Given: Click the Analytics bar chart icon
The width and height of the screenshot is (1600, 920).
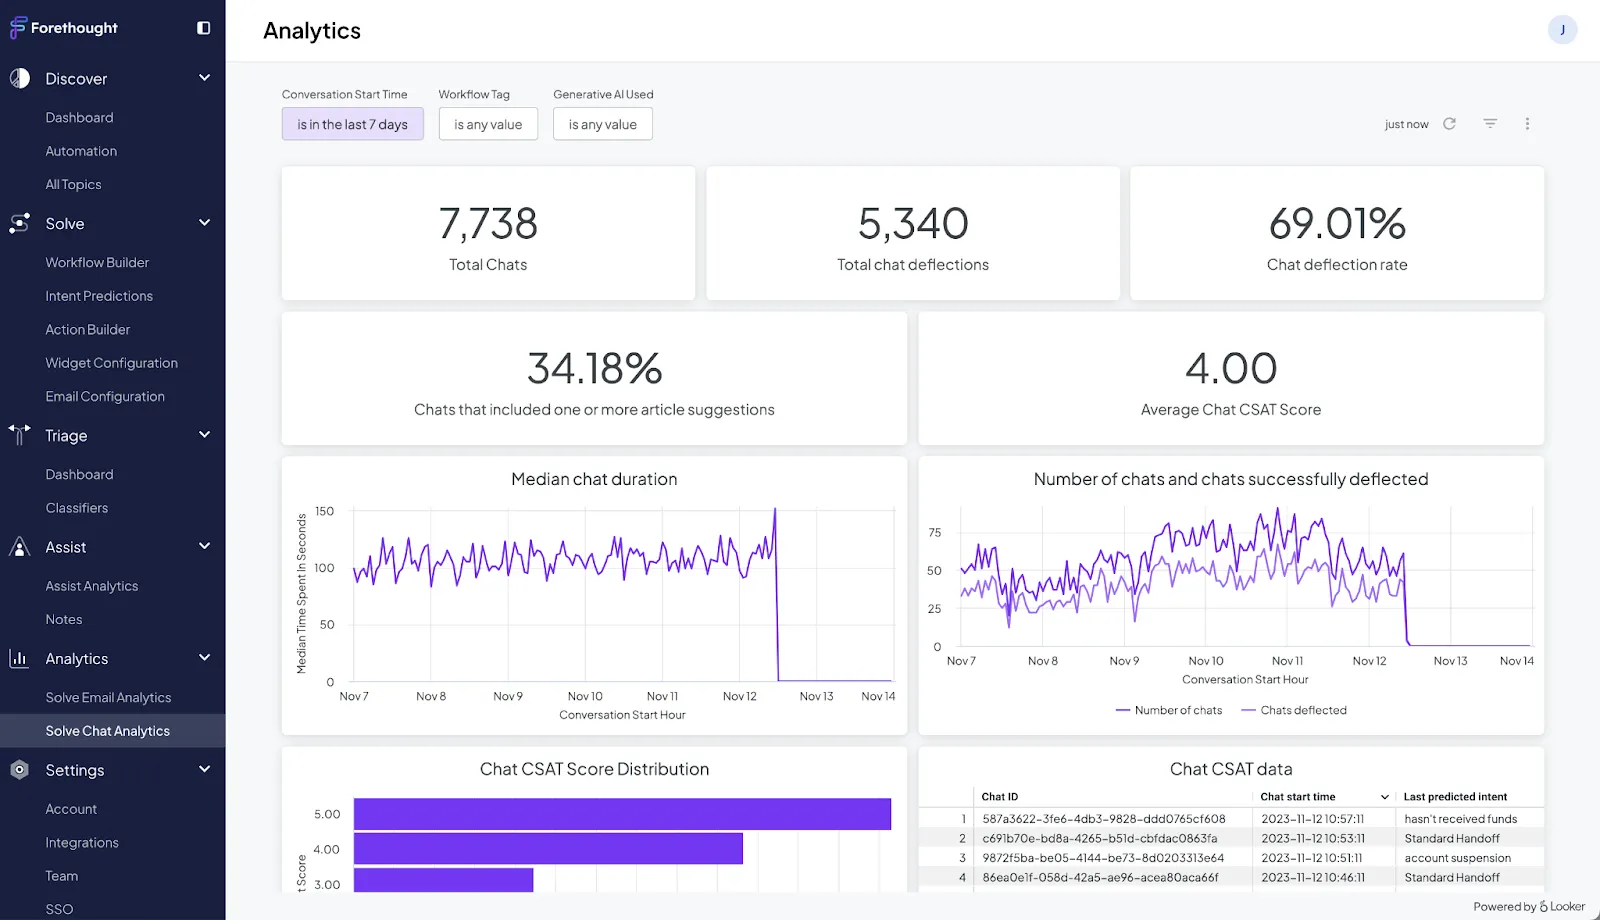Looking at the screenshot, I should [x=19, y=658].
